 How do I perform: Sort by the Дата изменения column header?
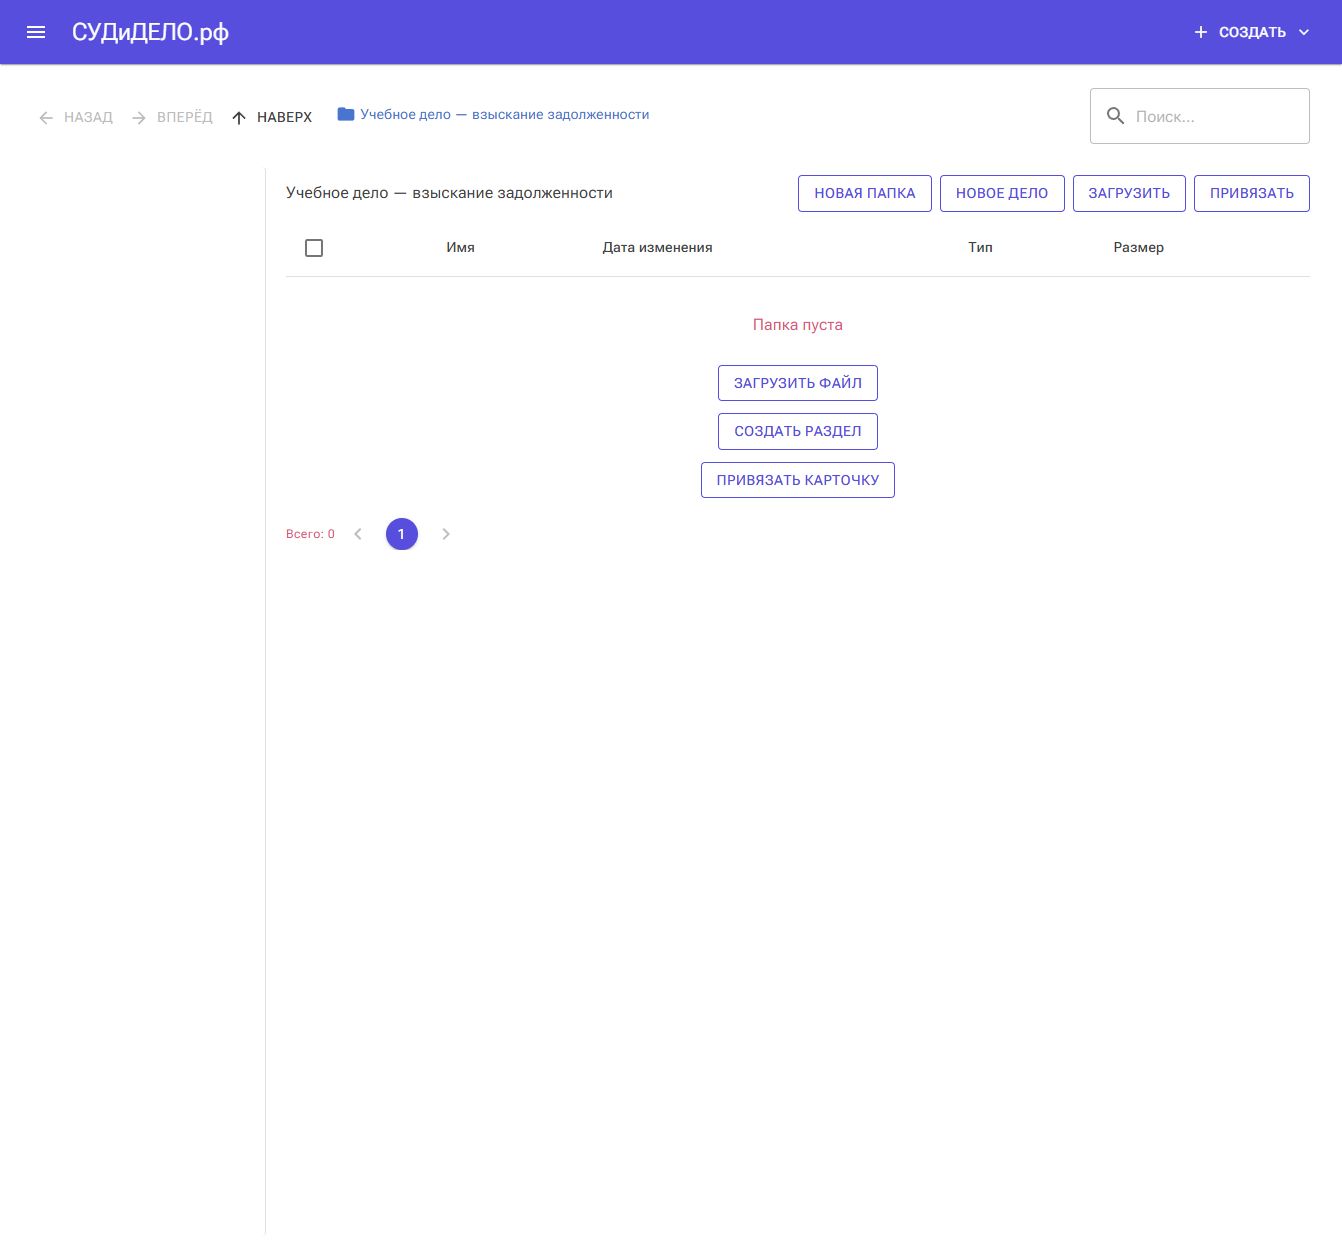[x=657, y=248]
